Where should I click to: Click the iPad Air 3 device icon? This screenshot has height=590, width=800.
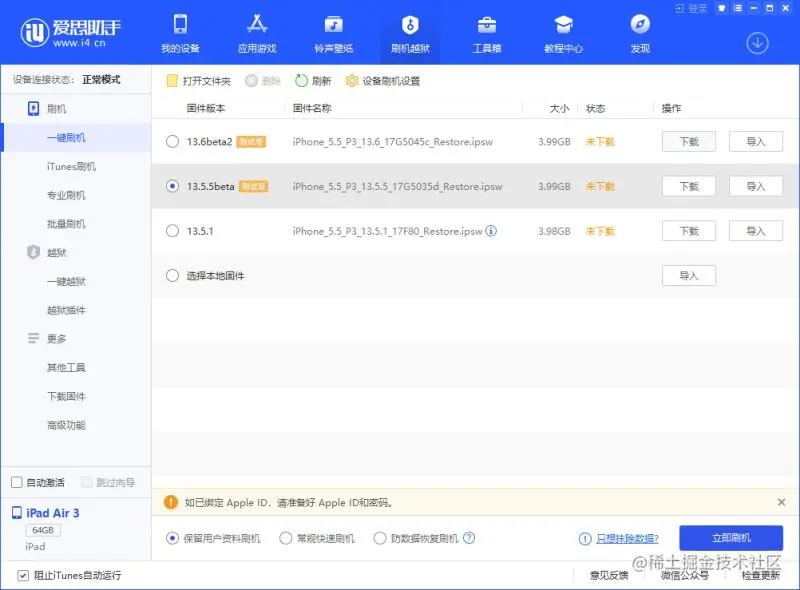click(x=17, y=513)
